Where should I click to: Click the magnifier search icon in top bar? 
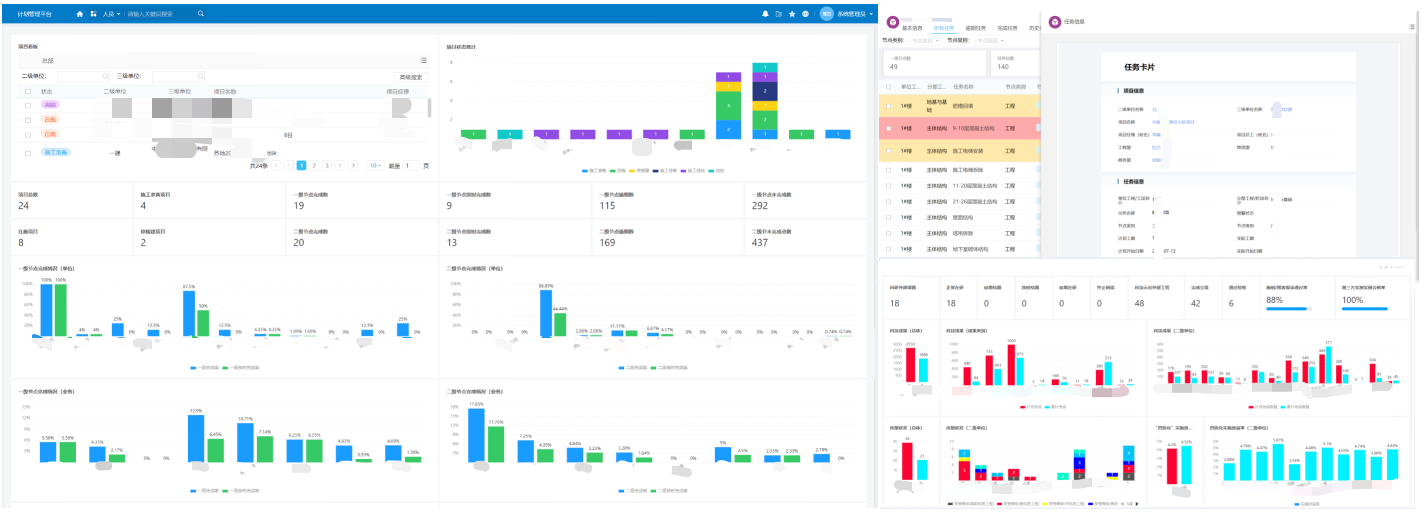(201, 14)
